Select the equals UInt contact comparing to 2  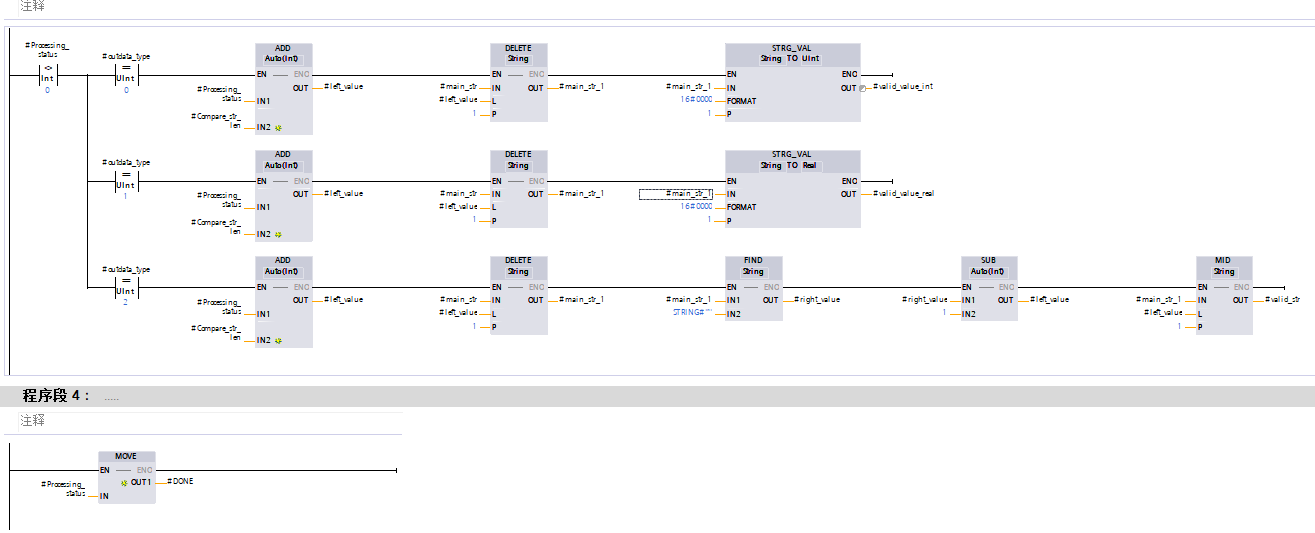(126, 289)
